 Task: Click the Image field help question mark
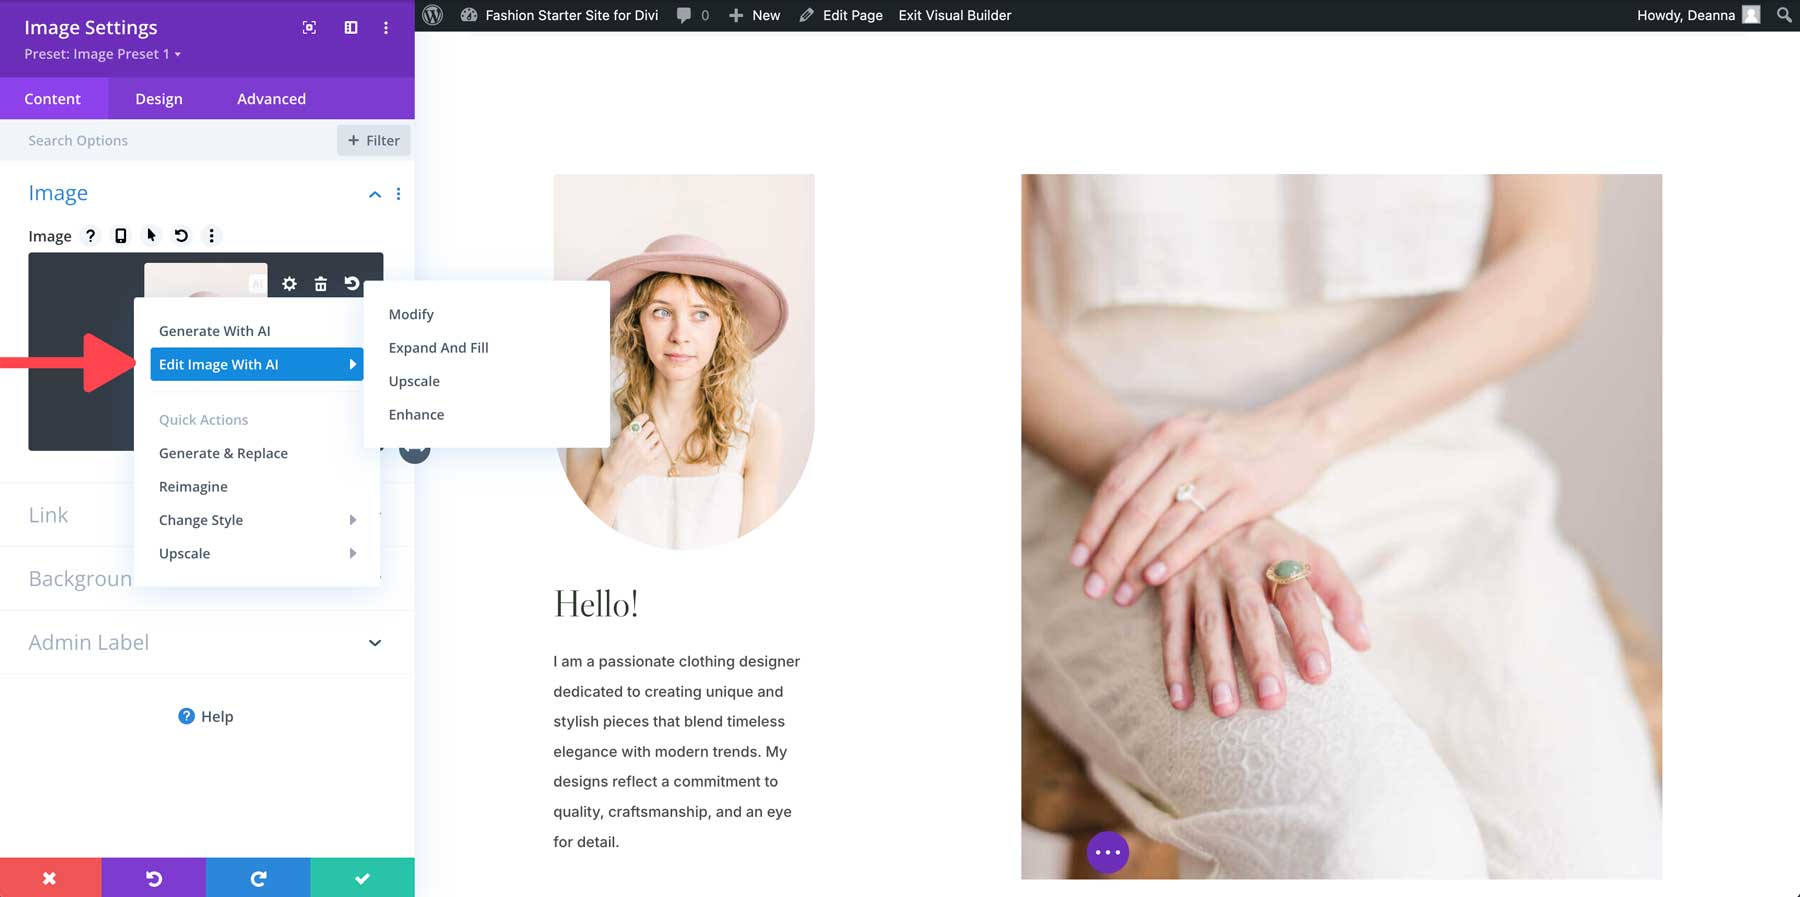(90, 236)
